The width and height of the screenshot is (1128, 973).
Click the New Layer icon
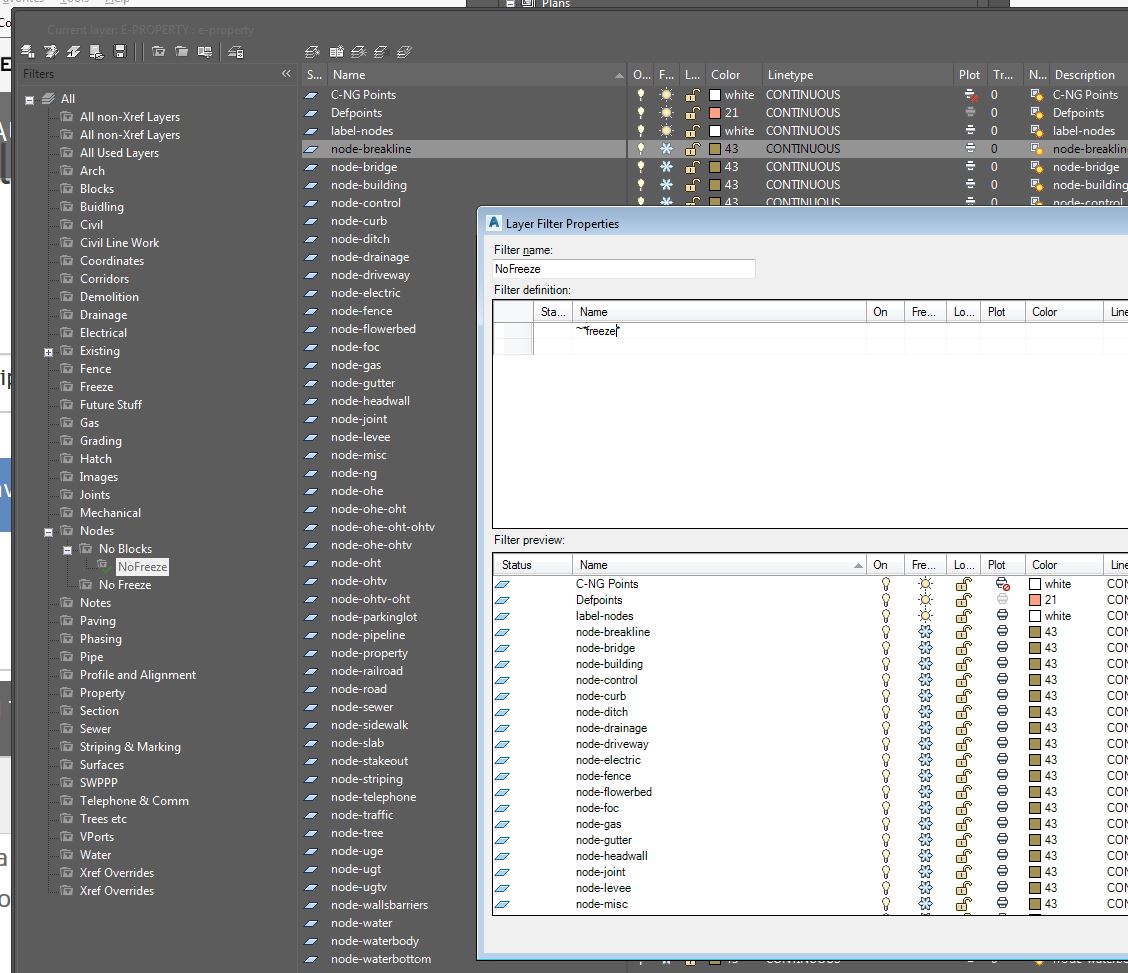pos(313,51)
